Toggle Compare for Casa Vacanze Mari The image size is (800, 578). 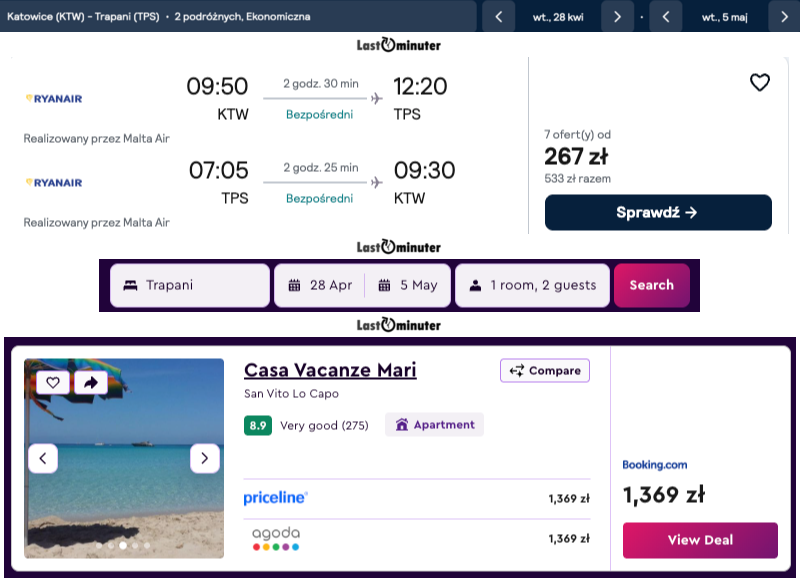point(545,371)
